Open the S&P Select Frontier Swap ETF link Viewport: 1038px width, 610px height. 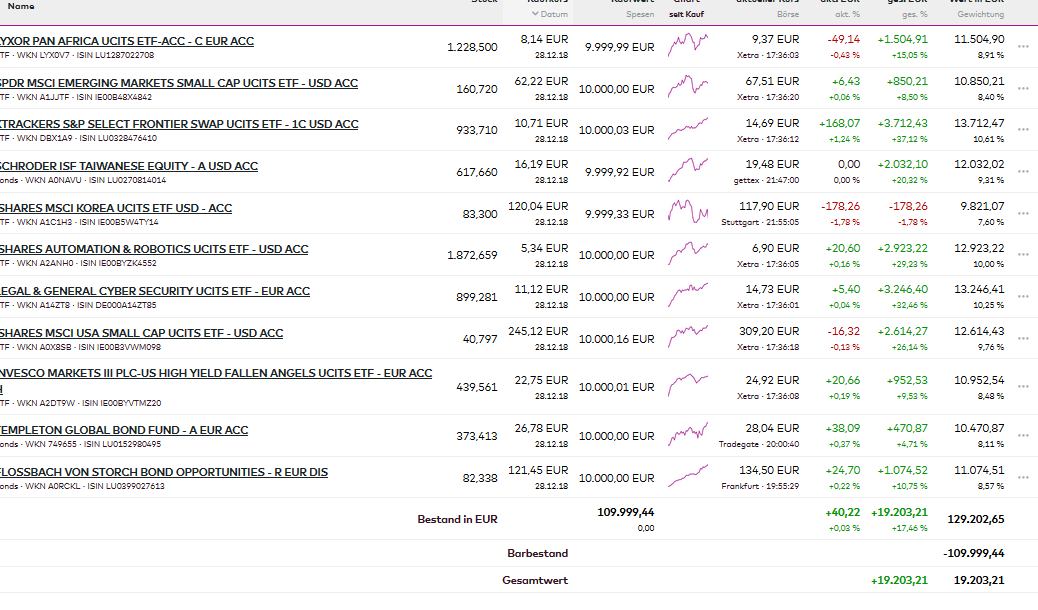coord(179,125)
